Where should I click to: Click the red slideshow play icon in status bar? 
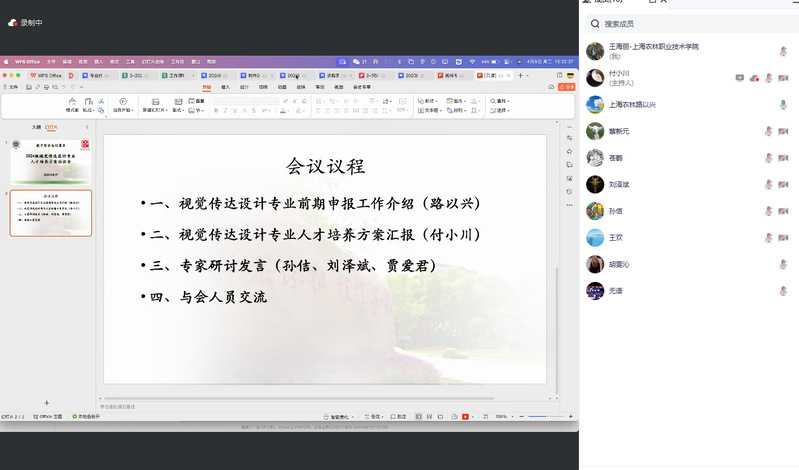pos(464,416)
